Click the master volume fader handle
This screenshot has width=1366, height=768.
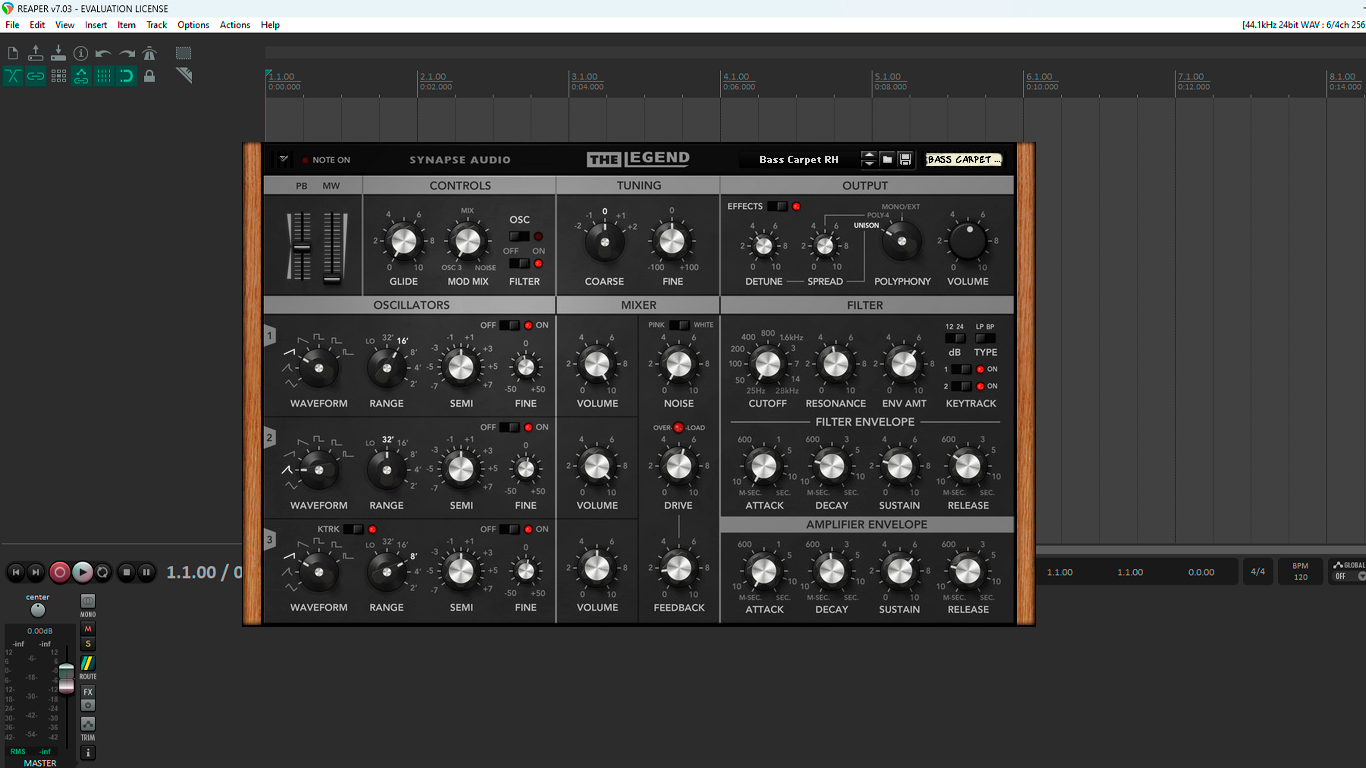pos(66,677)
